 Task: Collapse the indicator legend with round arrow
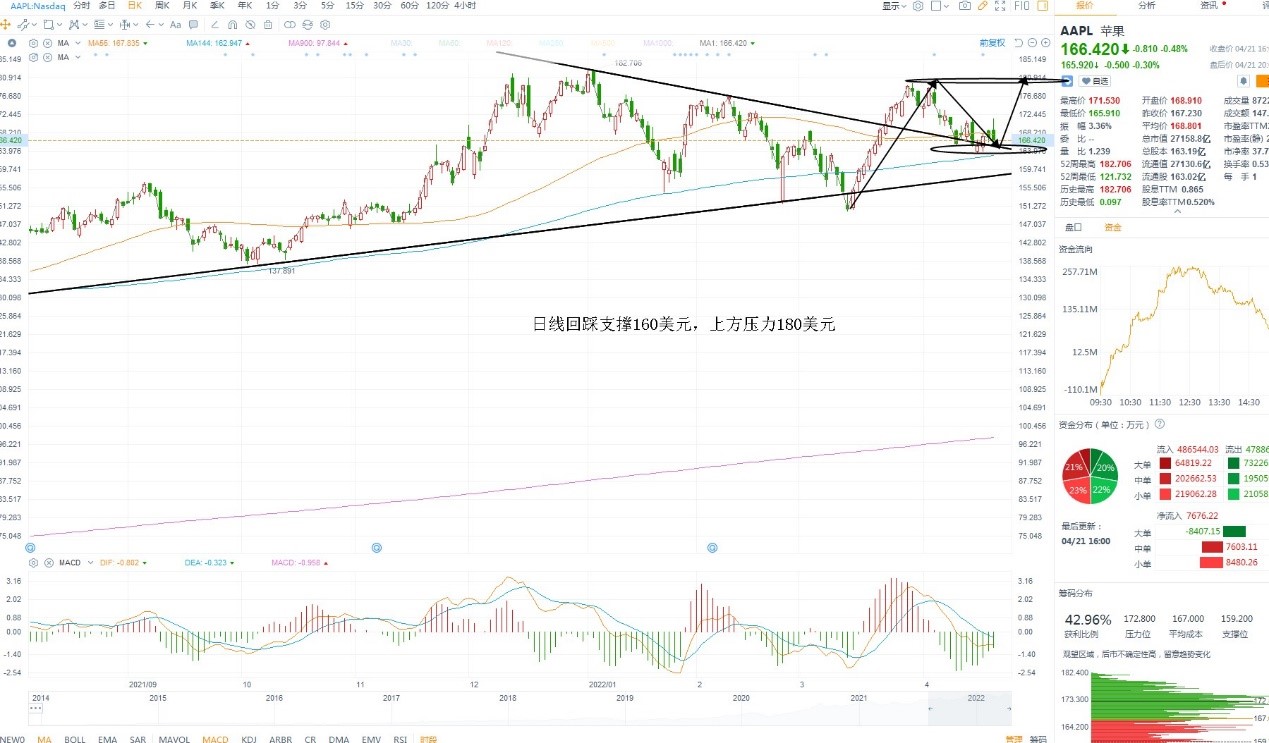12,43
